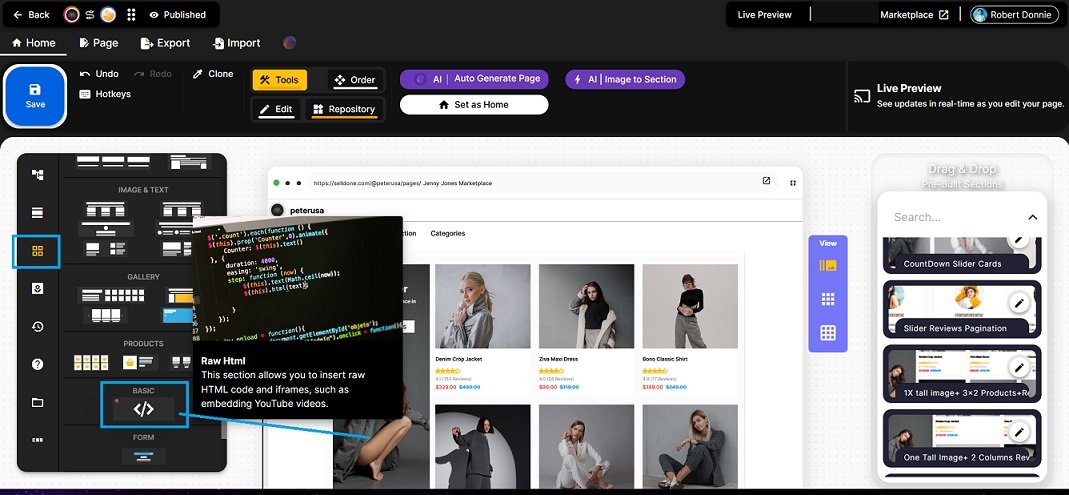Open the Page tab

pos(99,43)
